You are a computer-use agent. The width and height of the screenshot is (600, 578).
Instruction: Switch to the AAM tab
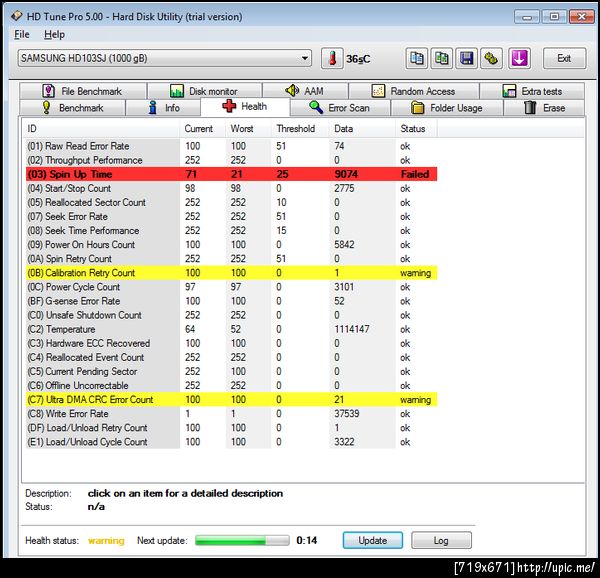pos(305,91)
